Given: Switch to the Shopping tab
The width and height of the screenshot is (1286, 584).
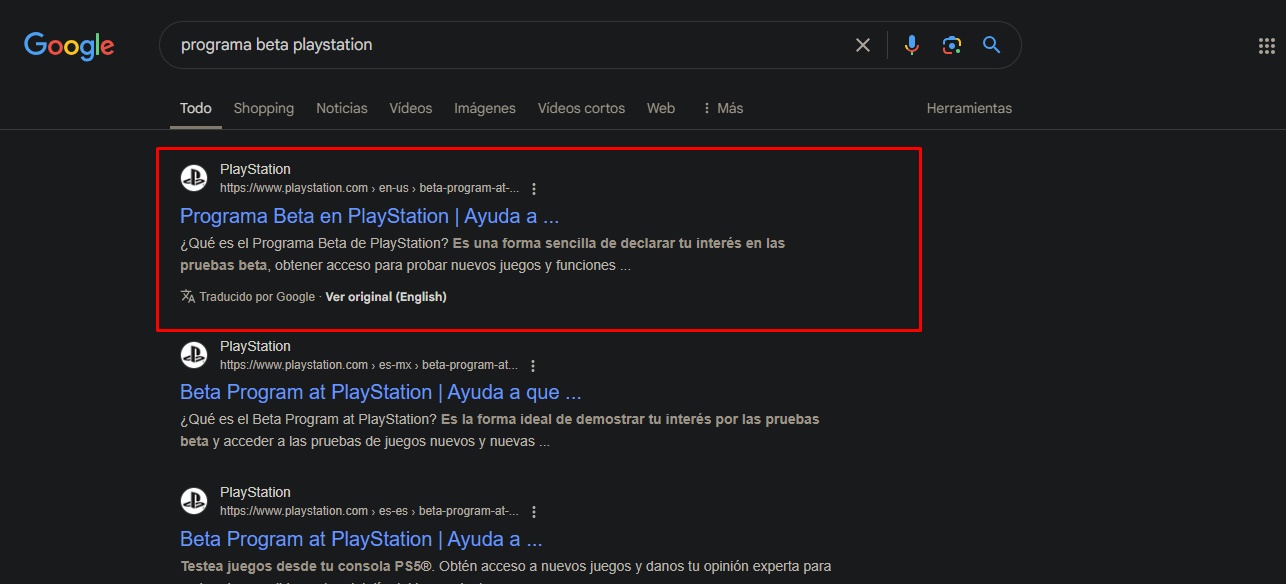Looking at the screenshot, I should tap(264, 108).
